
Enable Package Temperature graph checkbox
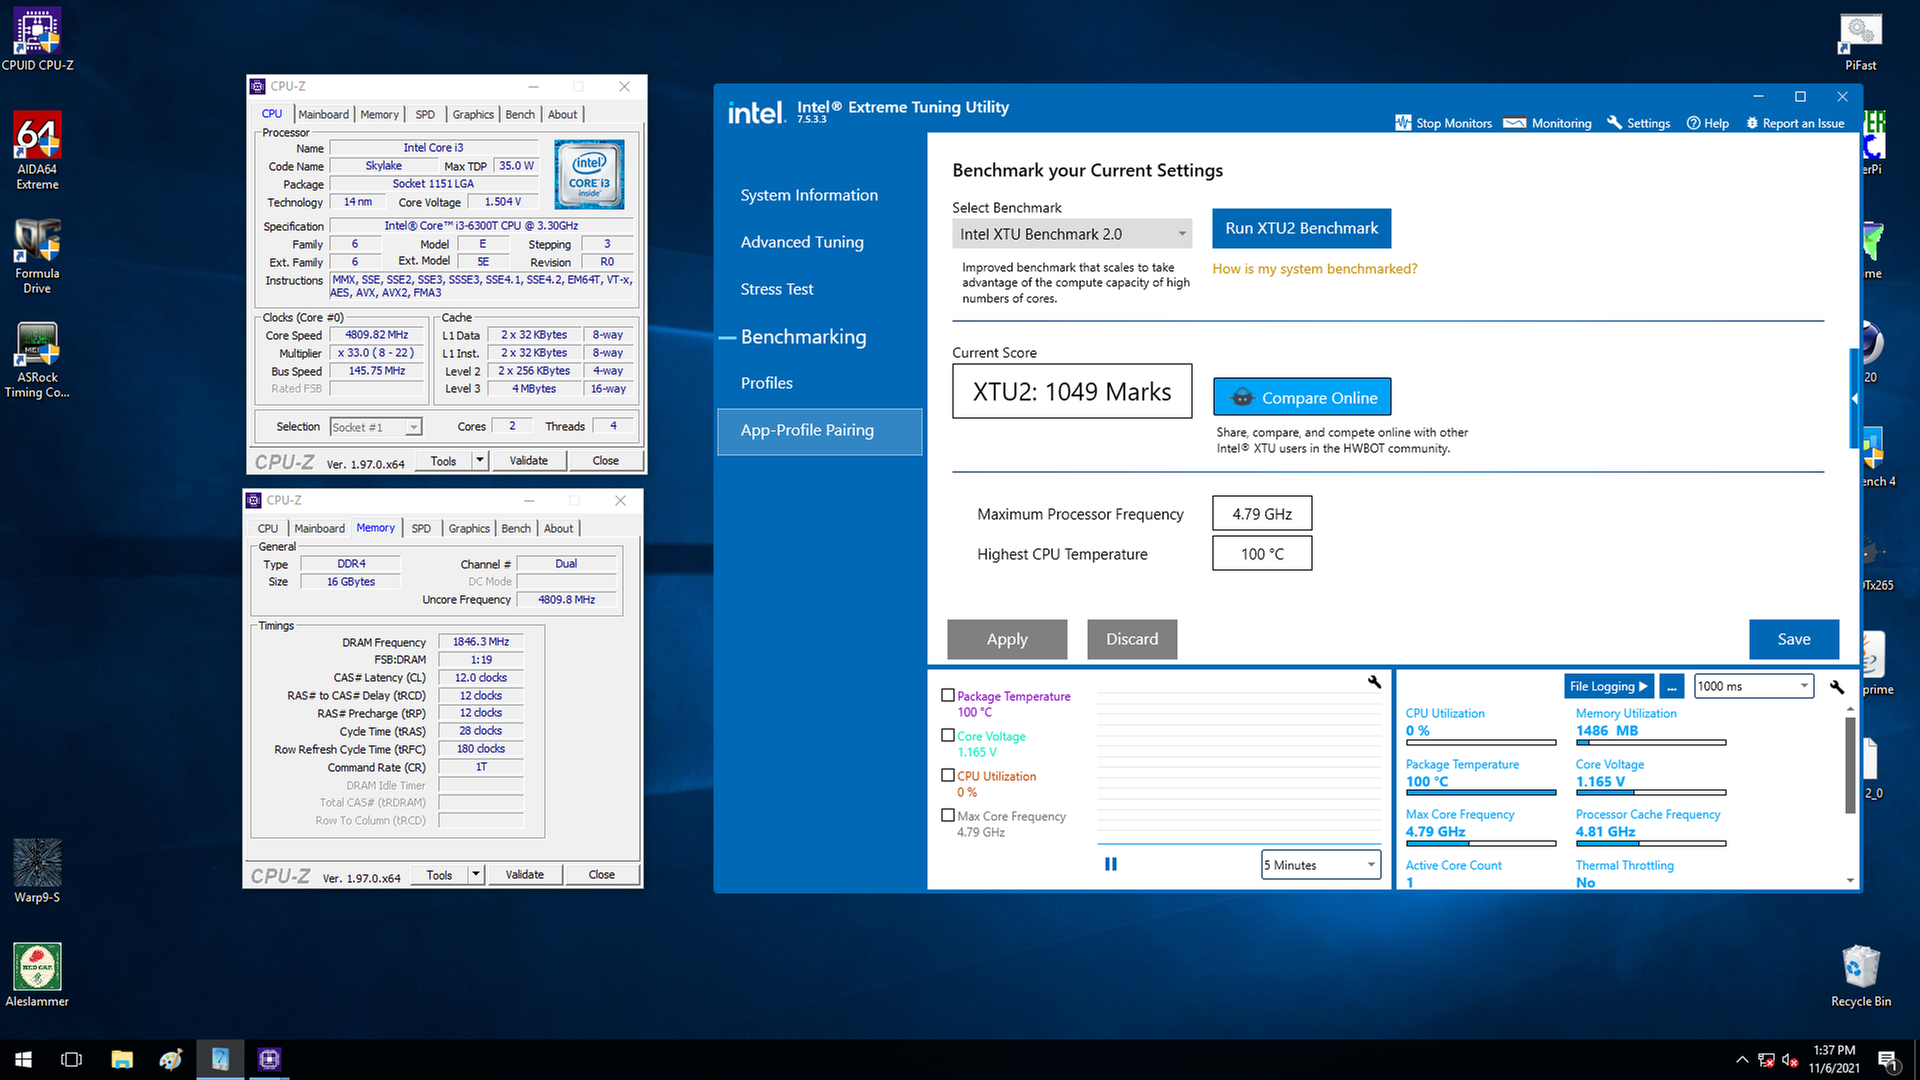point(948,695)
